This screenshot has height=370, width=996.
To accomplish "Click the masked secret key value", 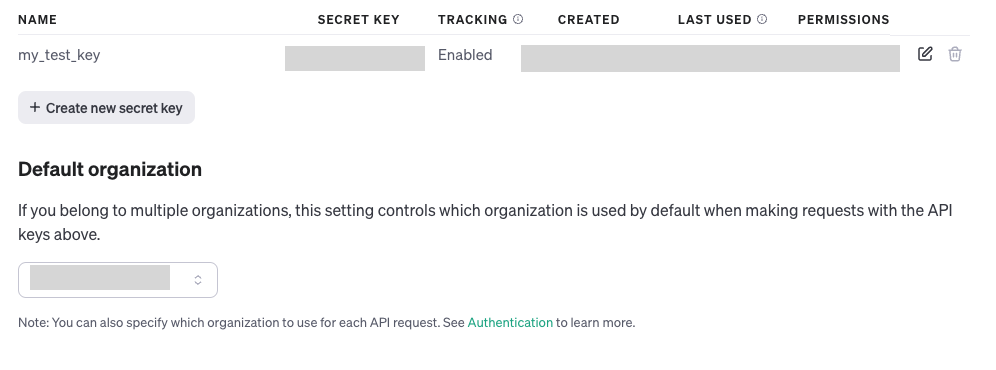I will pos(354,58).
